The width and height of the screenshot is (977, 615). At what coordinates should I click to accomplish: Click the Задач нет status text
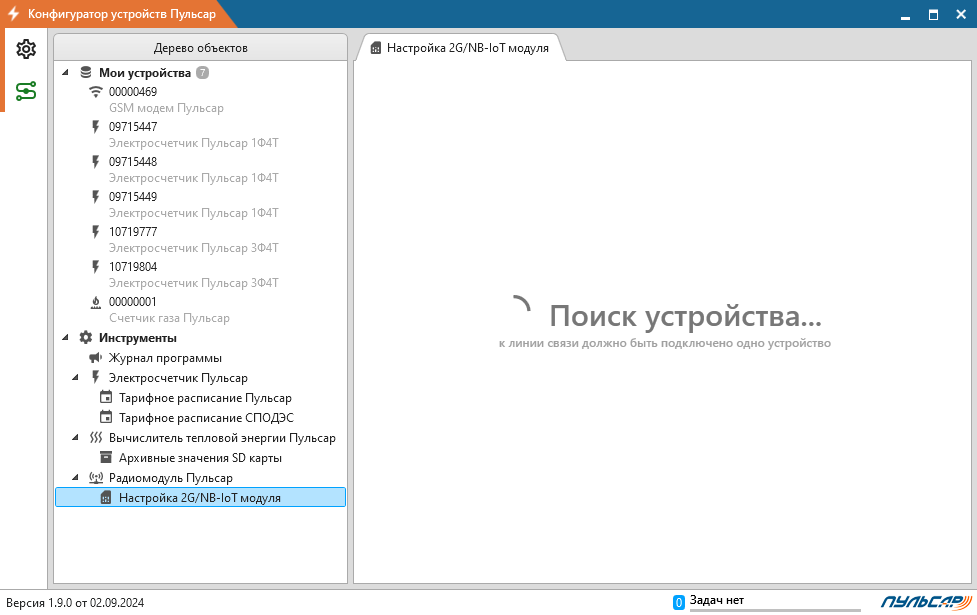[717, 600]
